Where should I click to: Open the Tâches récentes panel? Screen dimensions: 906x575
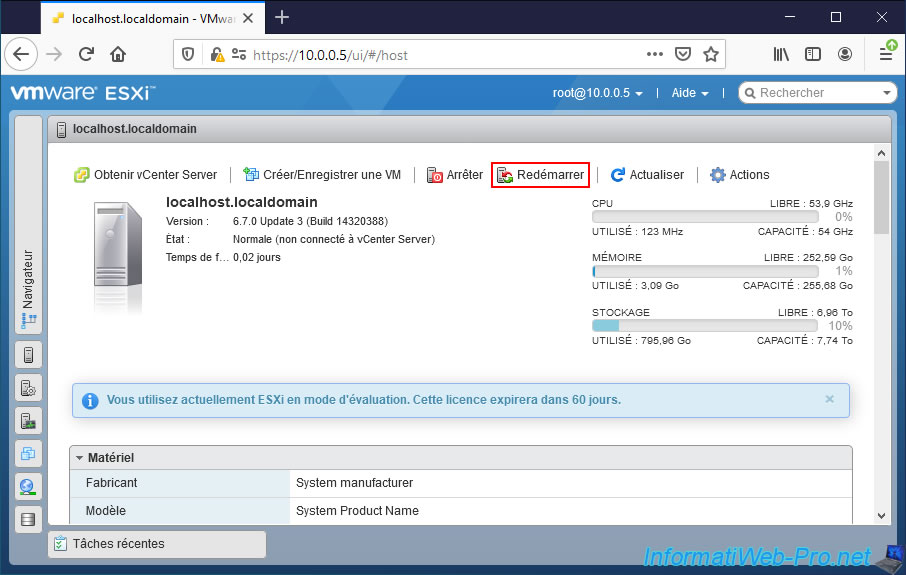[x=157, y=544]
